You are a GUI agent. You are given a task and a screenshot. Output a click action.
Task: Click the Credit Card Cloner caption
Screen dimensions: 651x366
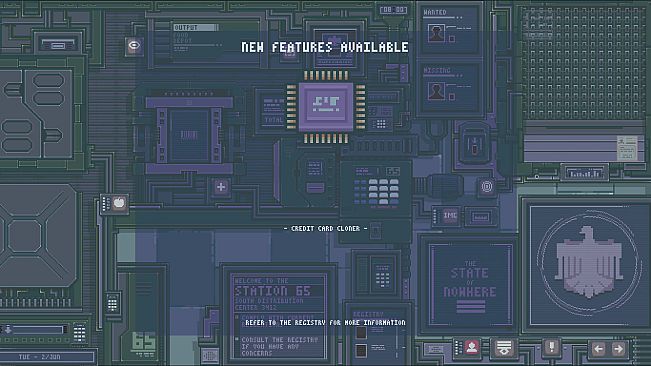326,229
